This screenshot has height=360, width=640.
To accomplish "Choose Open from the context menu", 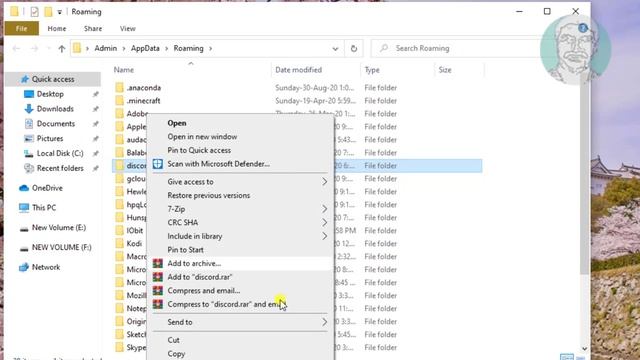I will [x=177, y=123].
